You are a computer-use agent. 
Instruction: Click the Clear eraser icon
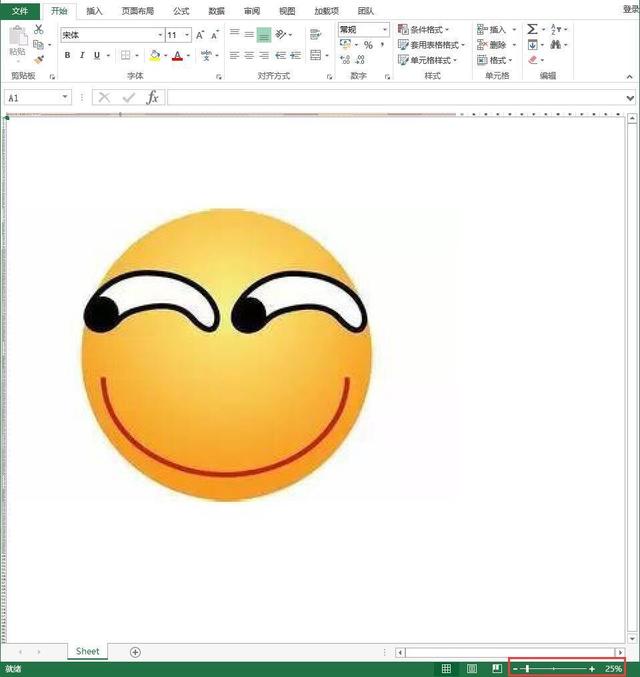[532, 60]
